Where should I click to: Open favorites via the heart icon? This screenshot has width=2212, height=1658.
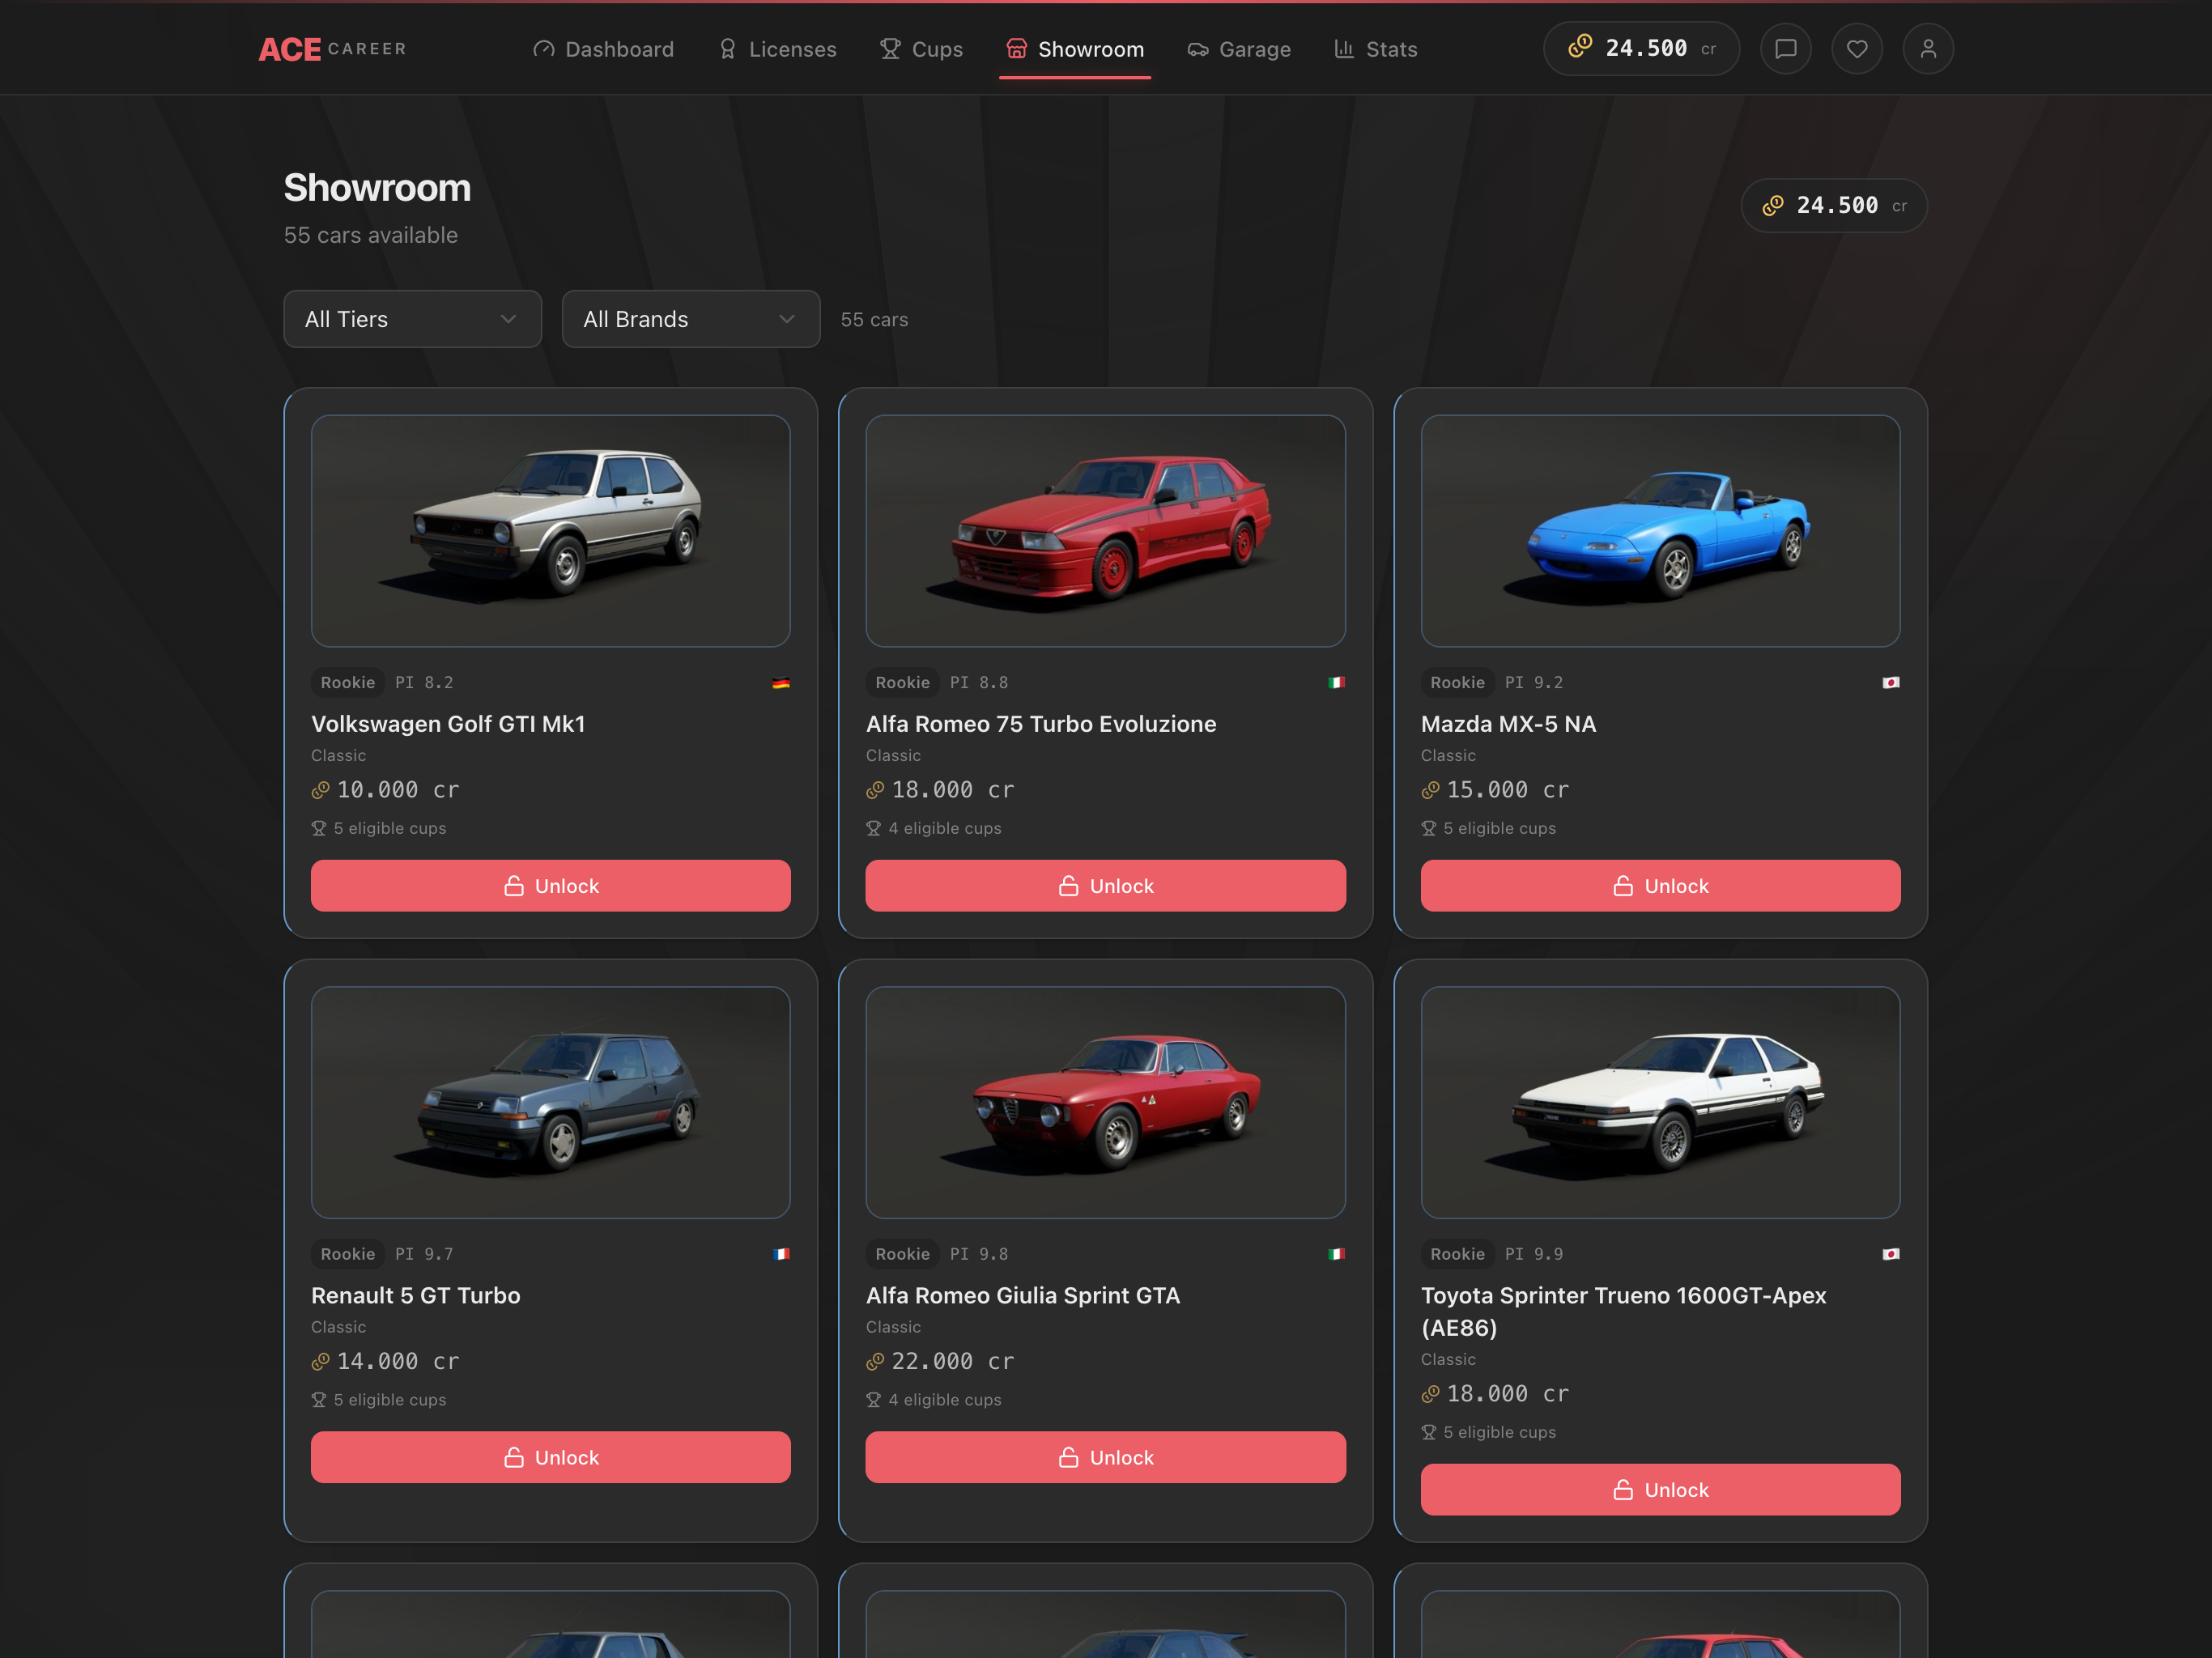[x=1857, y=48]
